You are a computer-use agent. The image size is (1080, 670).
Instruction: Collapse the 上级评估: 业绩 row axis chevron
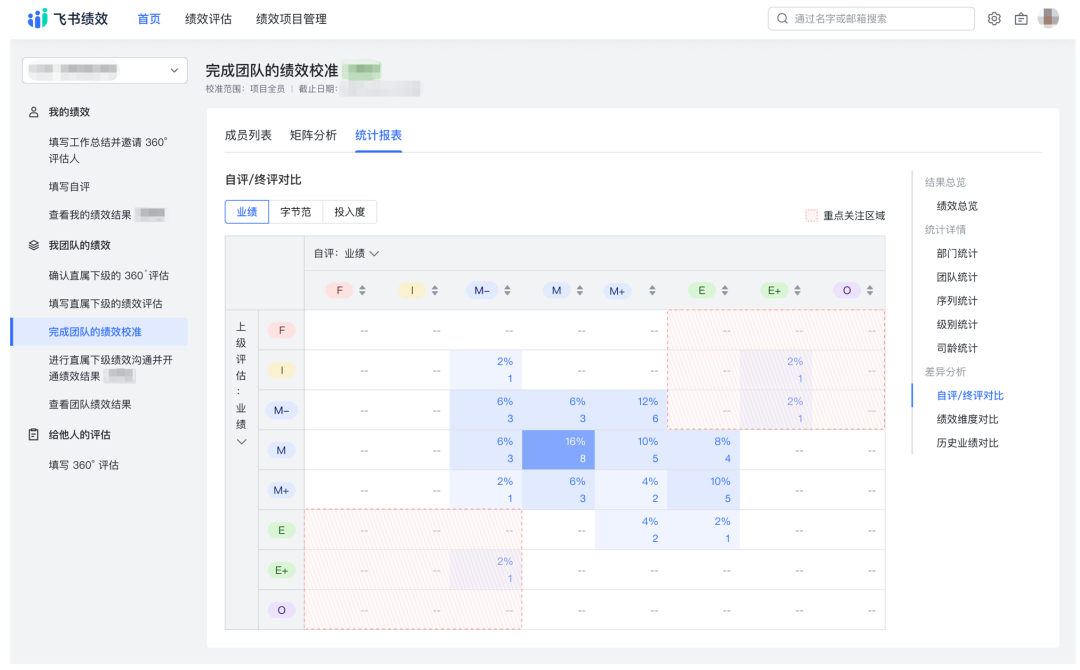pyautogui.click(x=240, y=440)
